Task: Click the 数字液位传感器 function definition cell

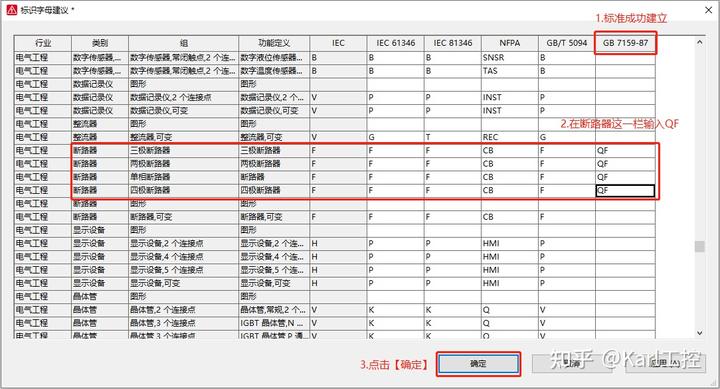Action: pos(274,58)
